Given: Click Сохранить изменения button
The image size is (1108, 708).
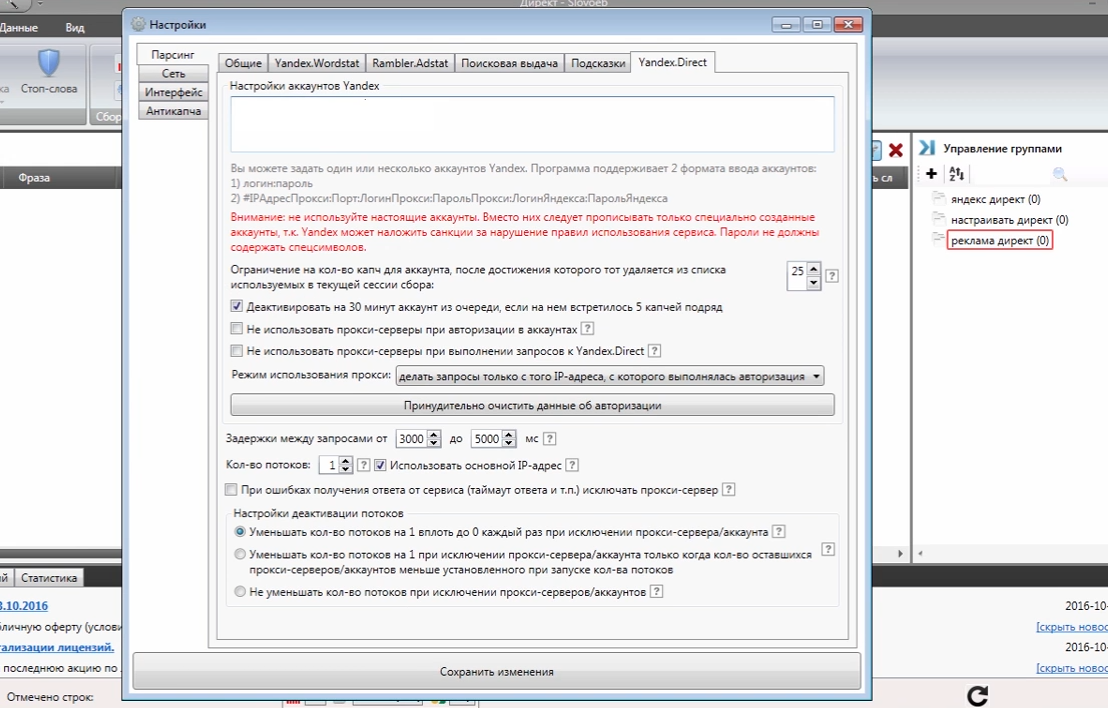Looking at the screenshot, I should click(497, 671).
